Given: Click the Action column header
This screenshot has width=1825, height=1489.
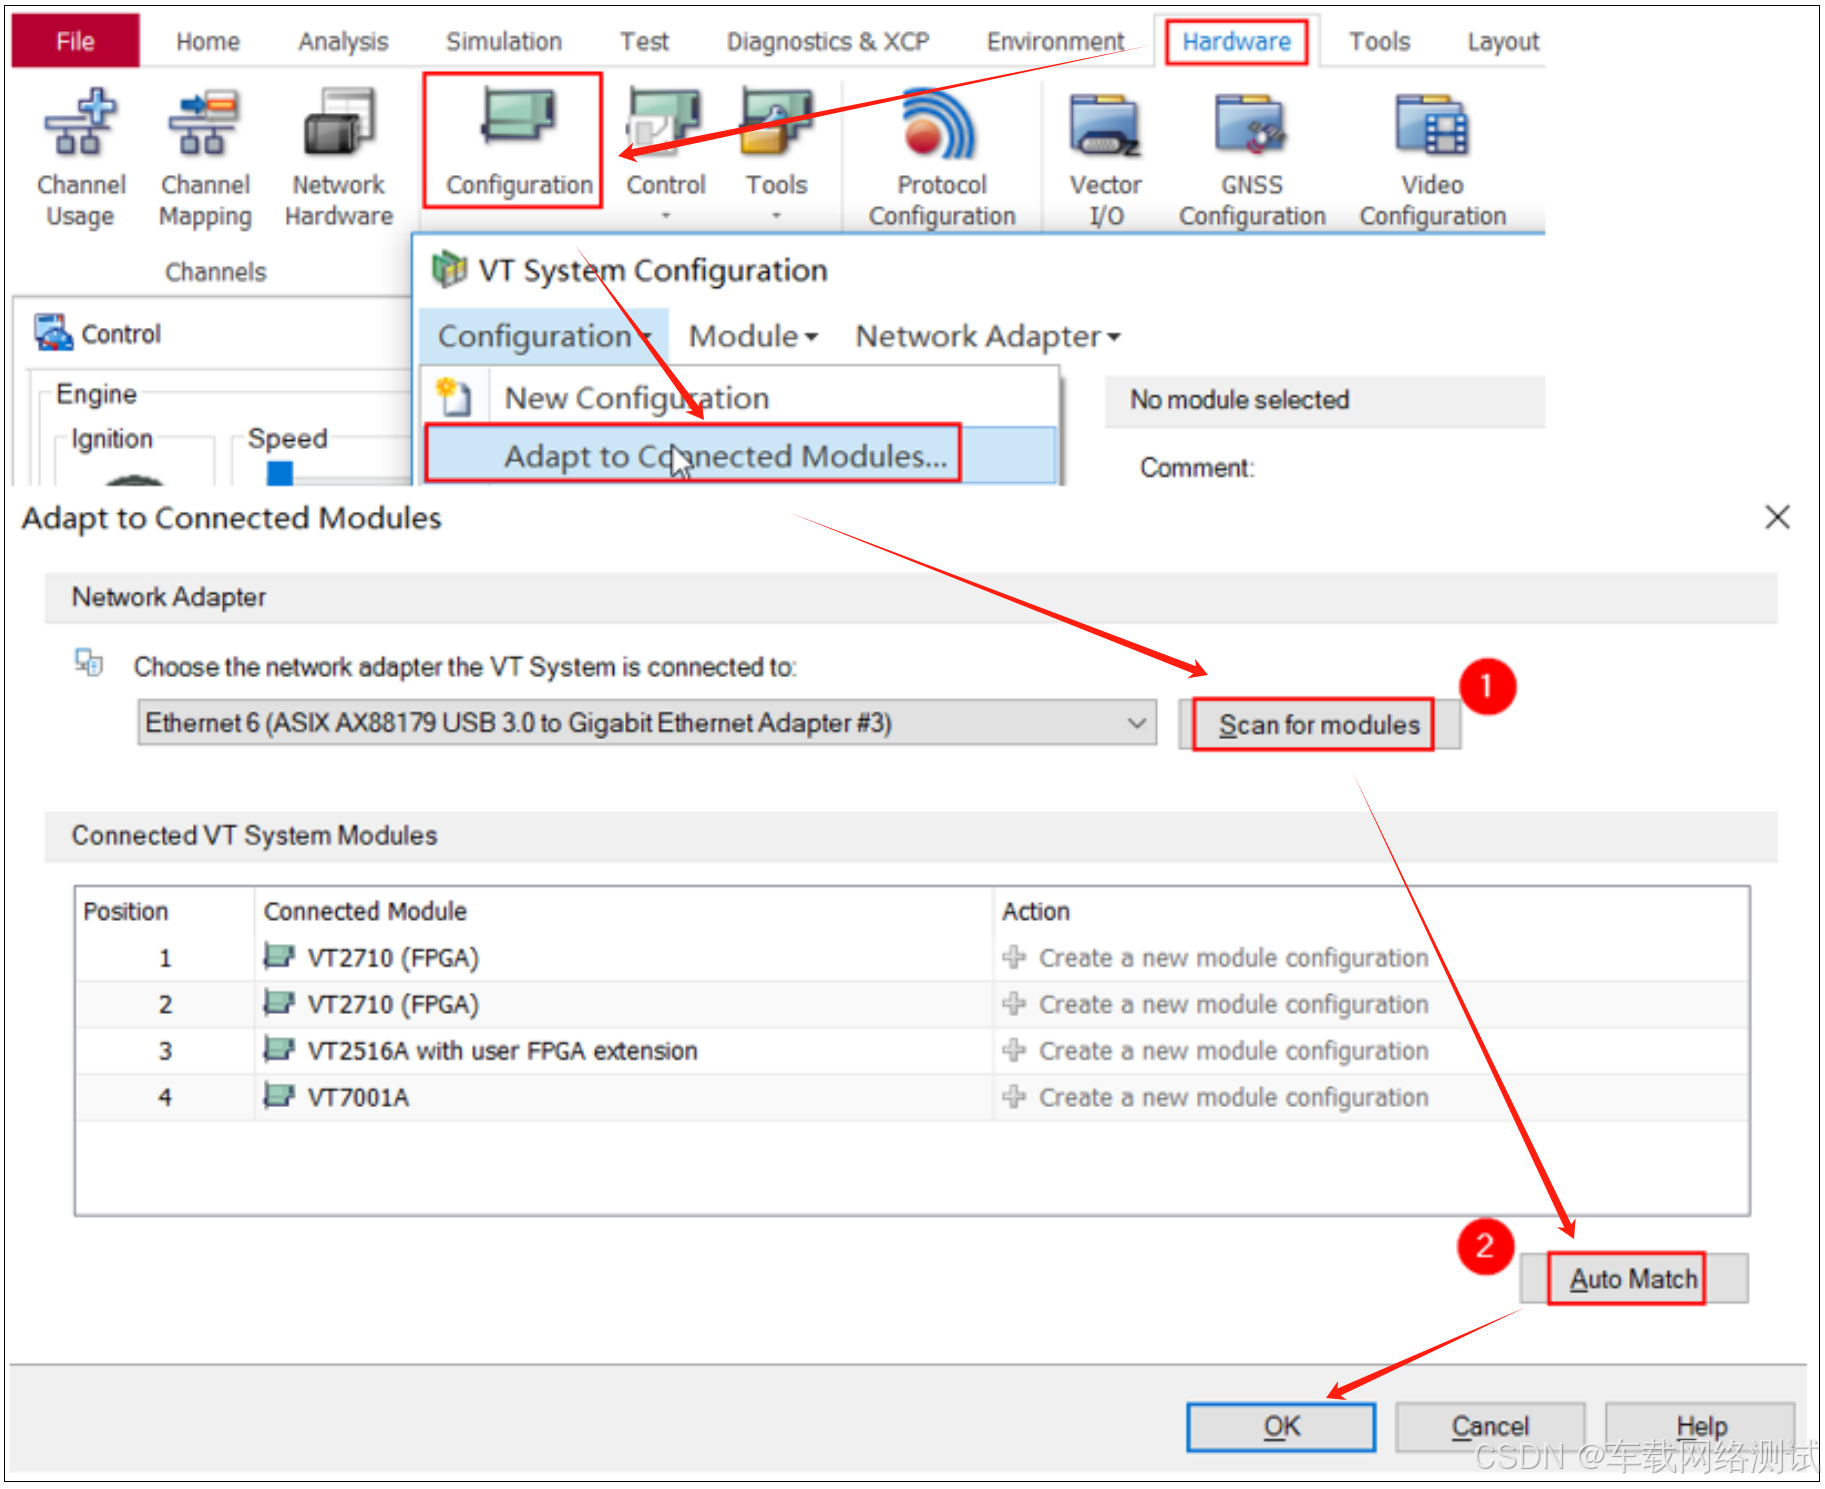Looking at the screenshot, I should [1036, 911].
